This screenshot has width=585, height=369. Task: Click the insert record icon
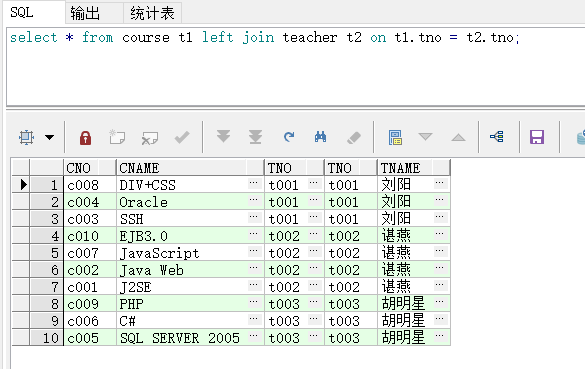click(117, 137)
